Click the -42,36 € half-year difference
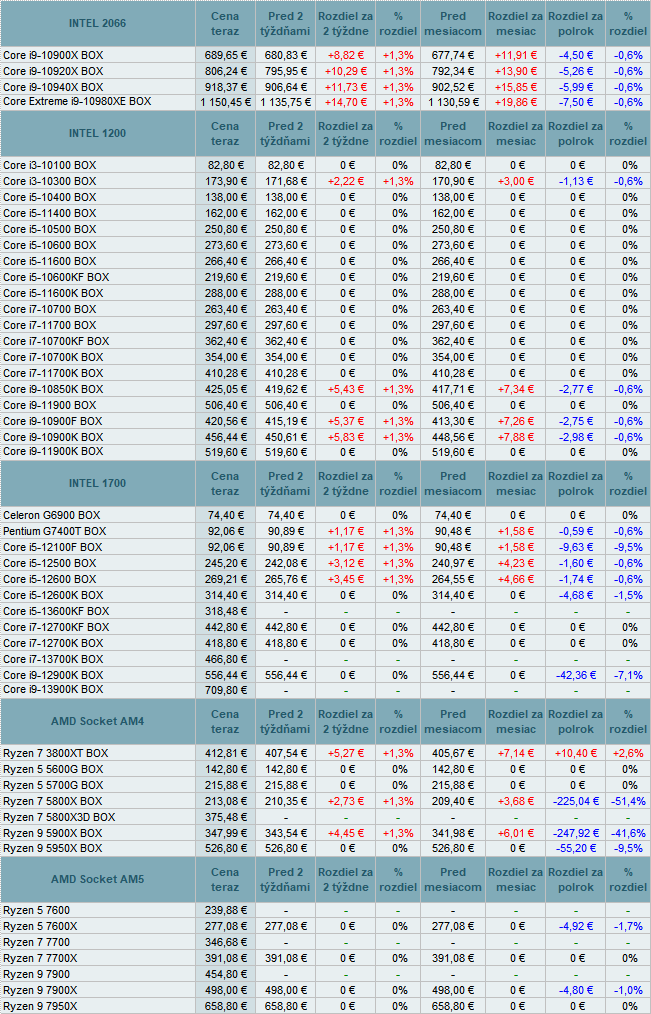 [575, 675]
